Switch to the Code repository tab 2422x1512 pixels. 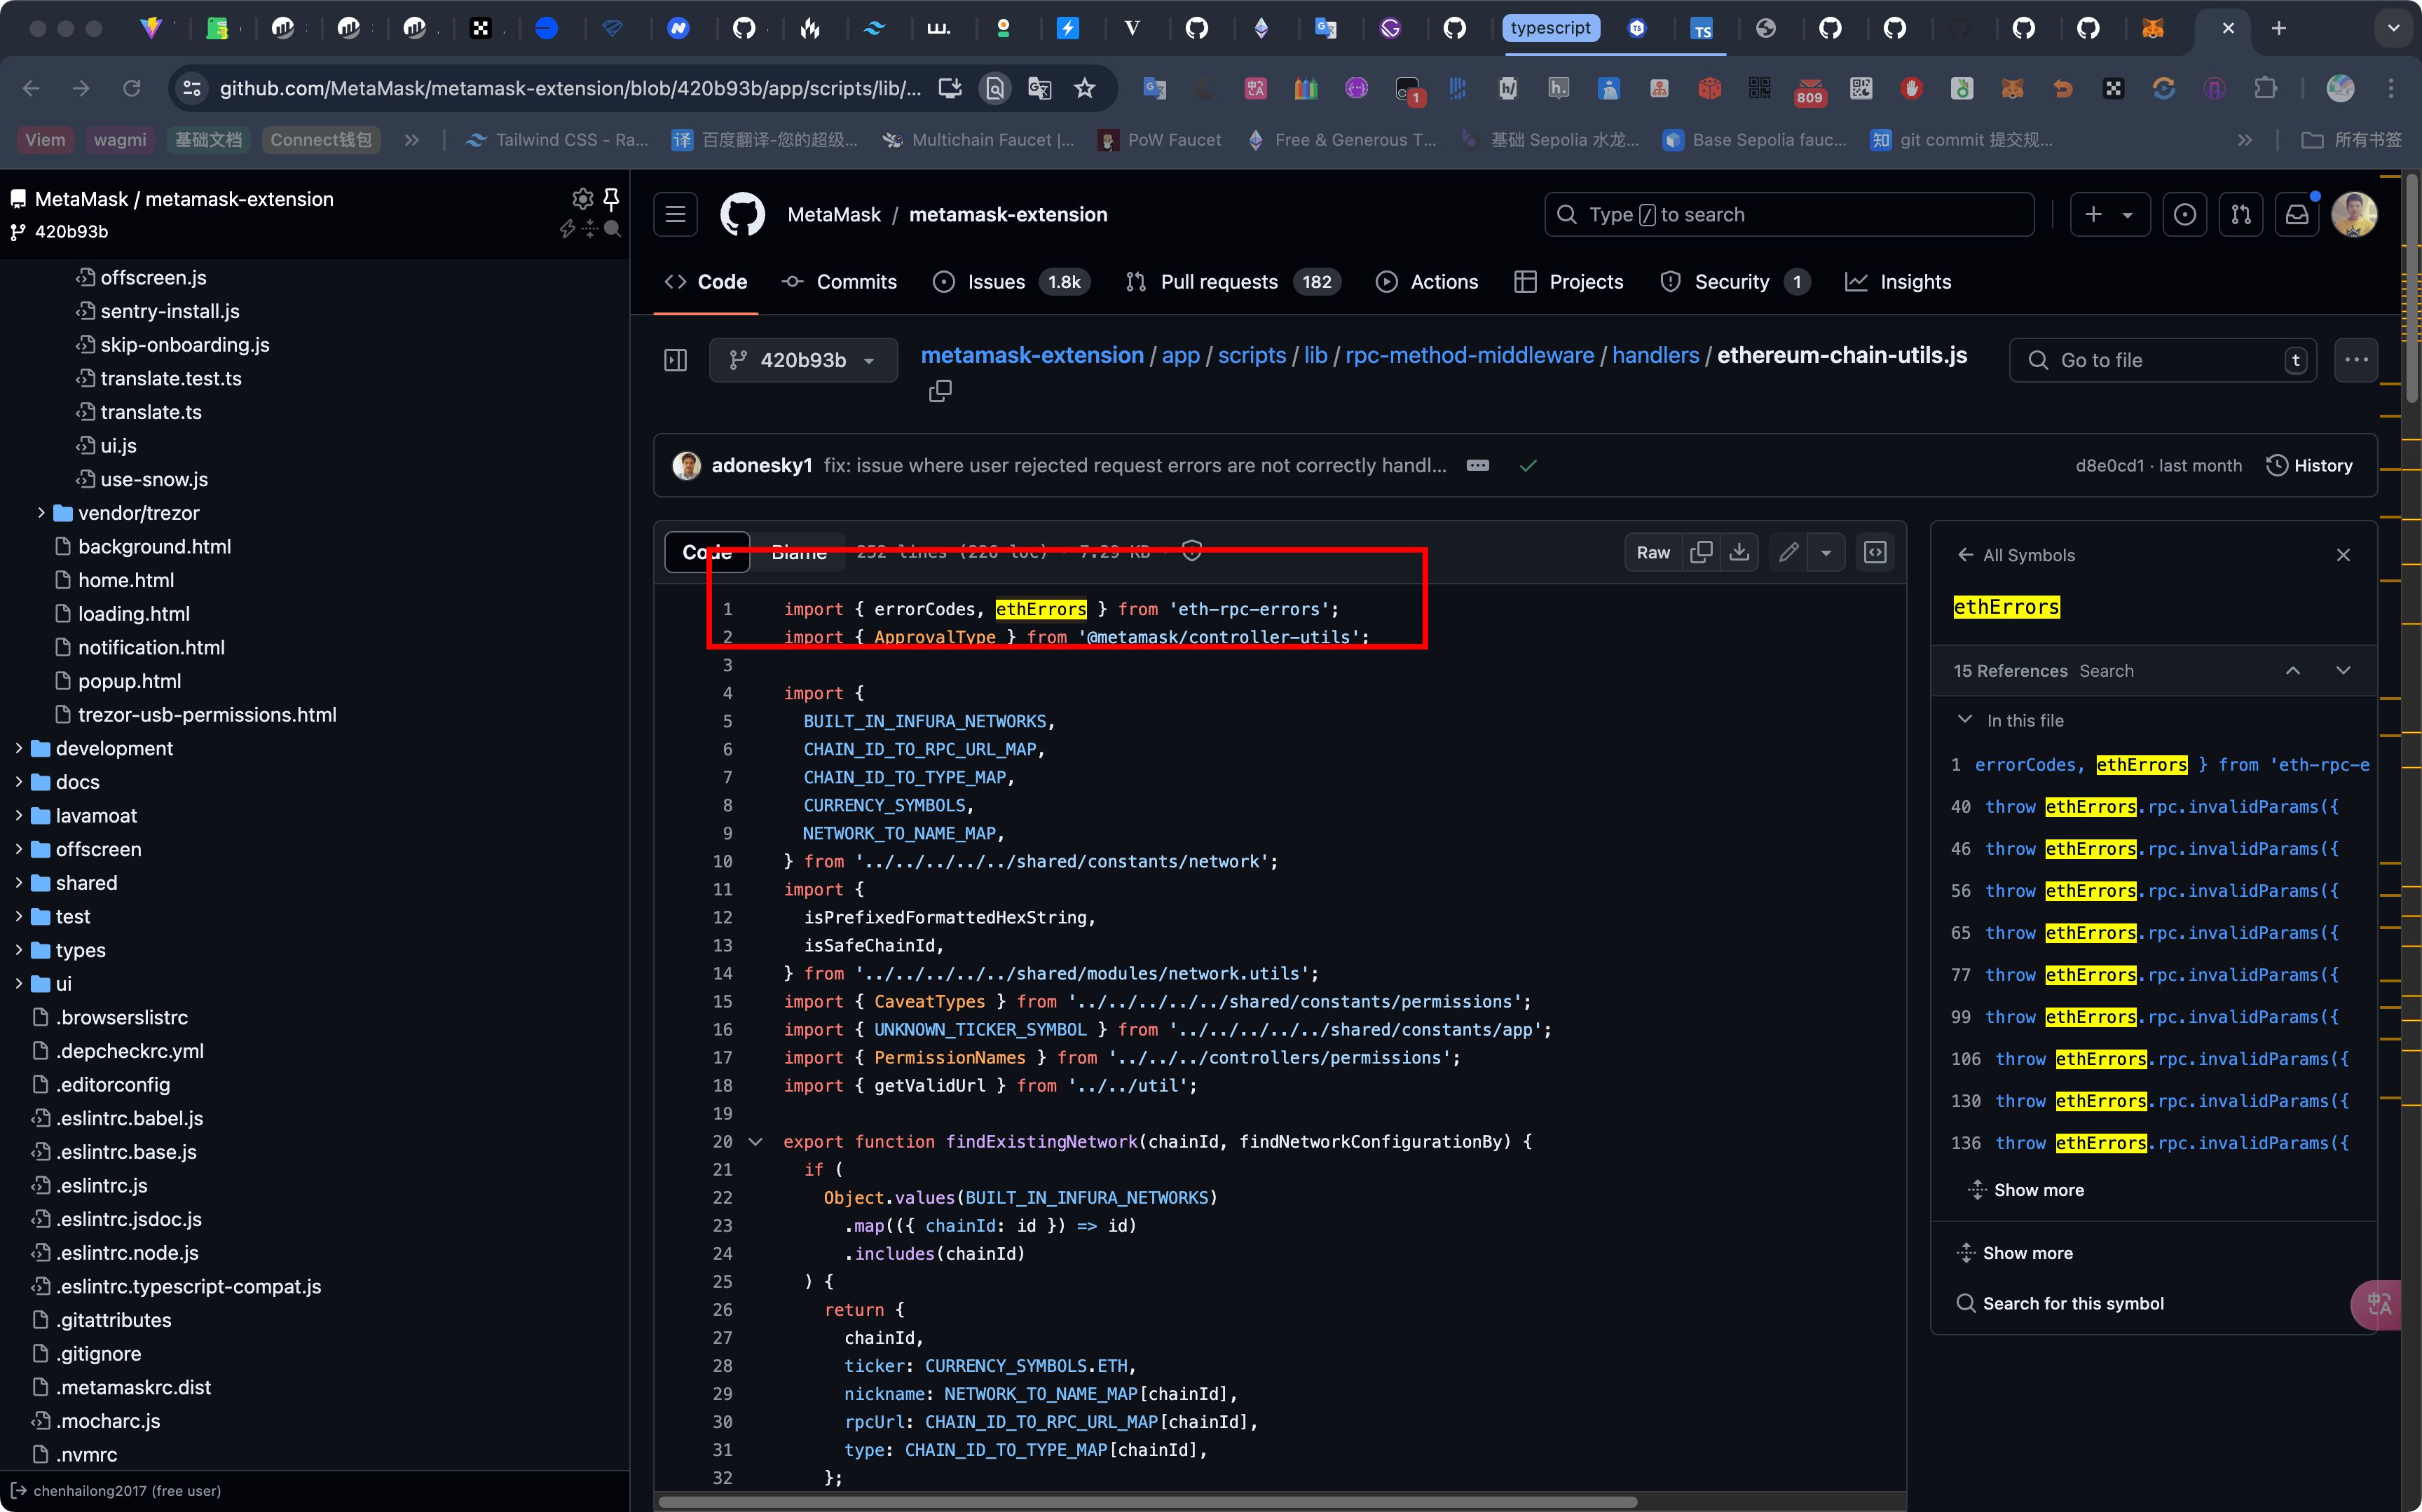[x=706, y=282]
